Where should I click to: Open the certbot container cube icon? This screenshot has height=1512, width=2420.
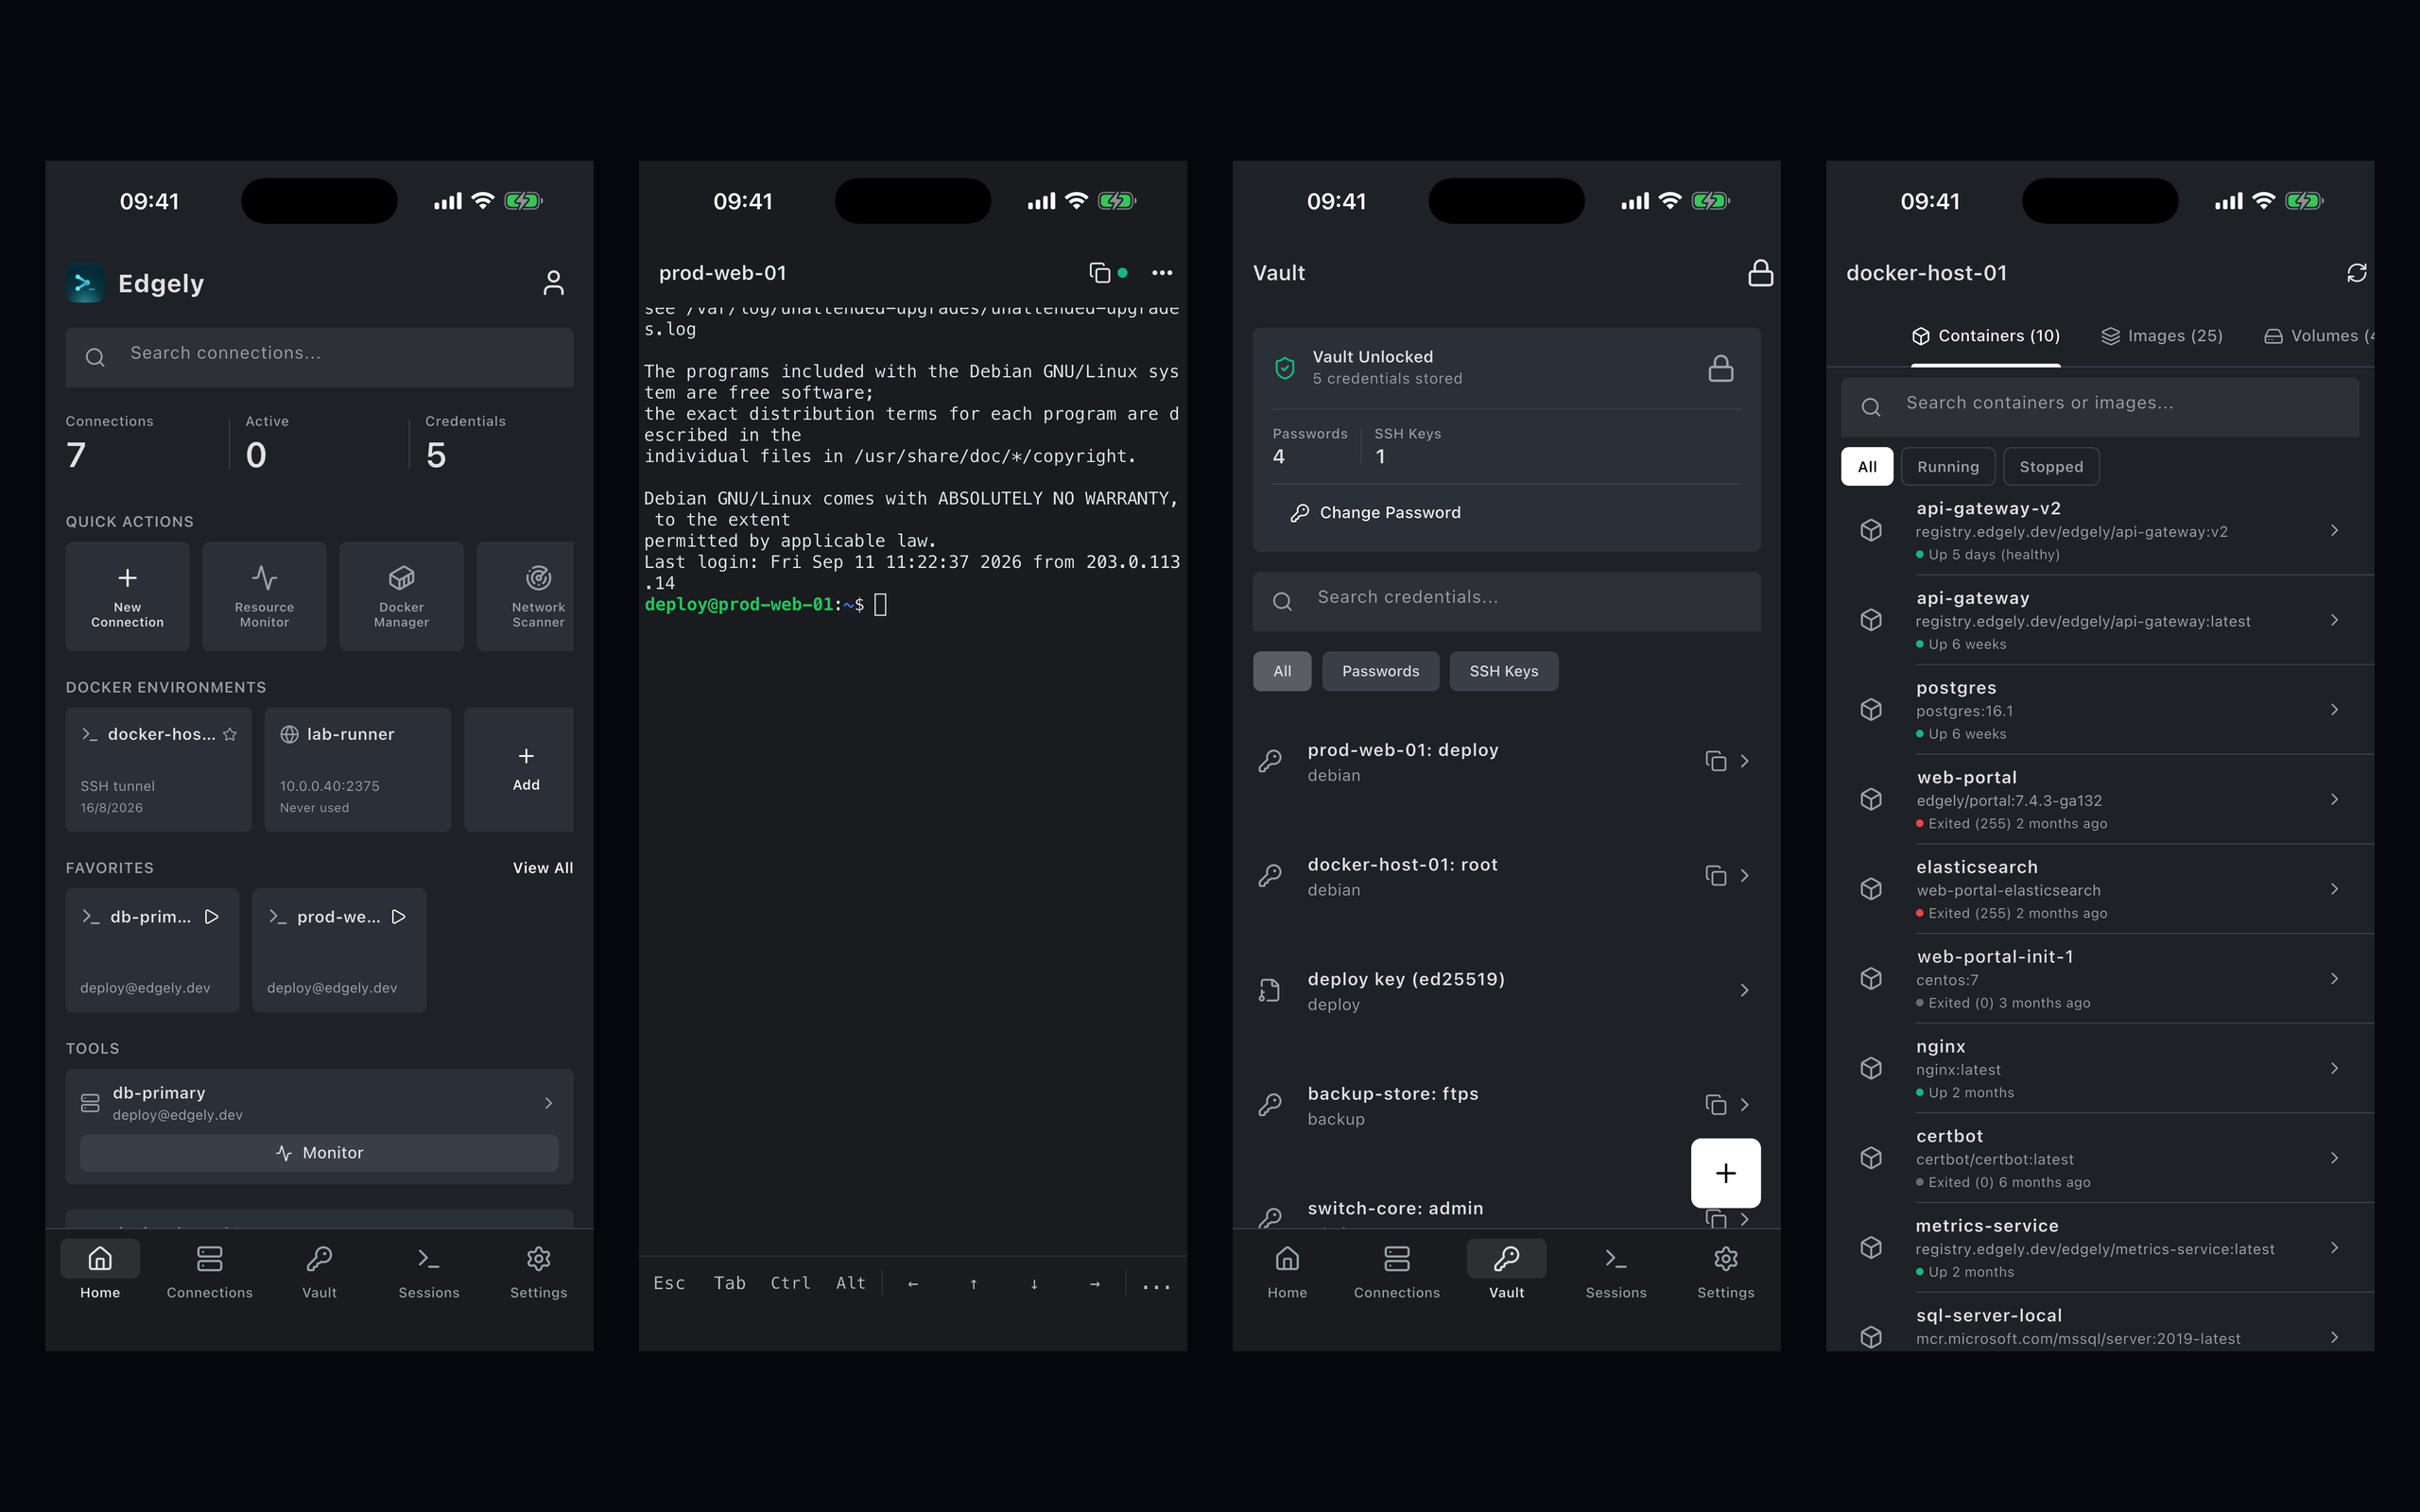pyautogui.click(x=1871, y=1158)
